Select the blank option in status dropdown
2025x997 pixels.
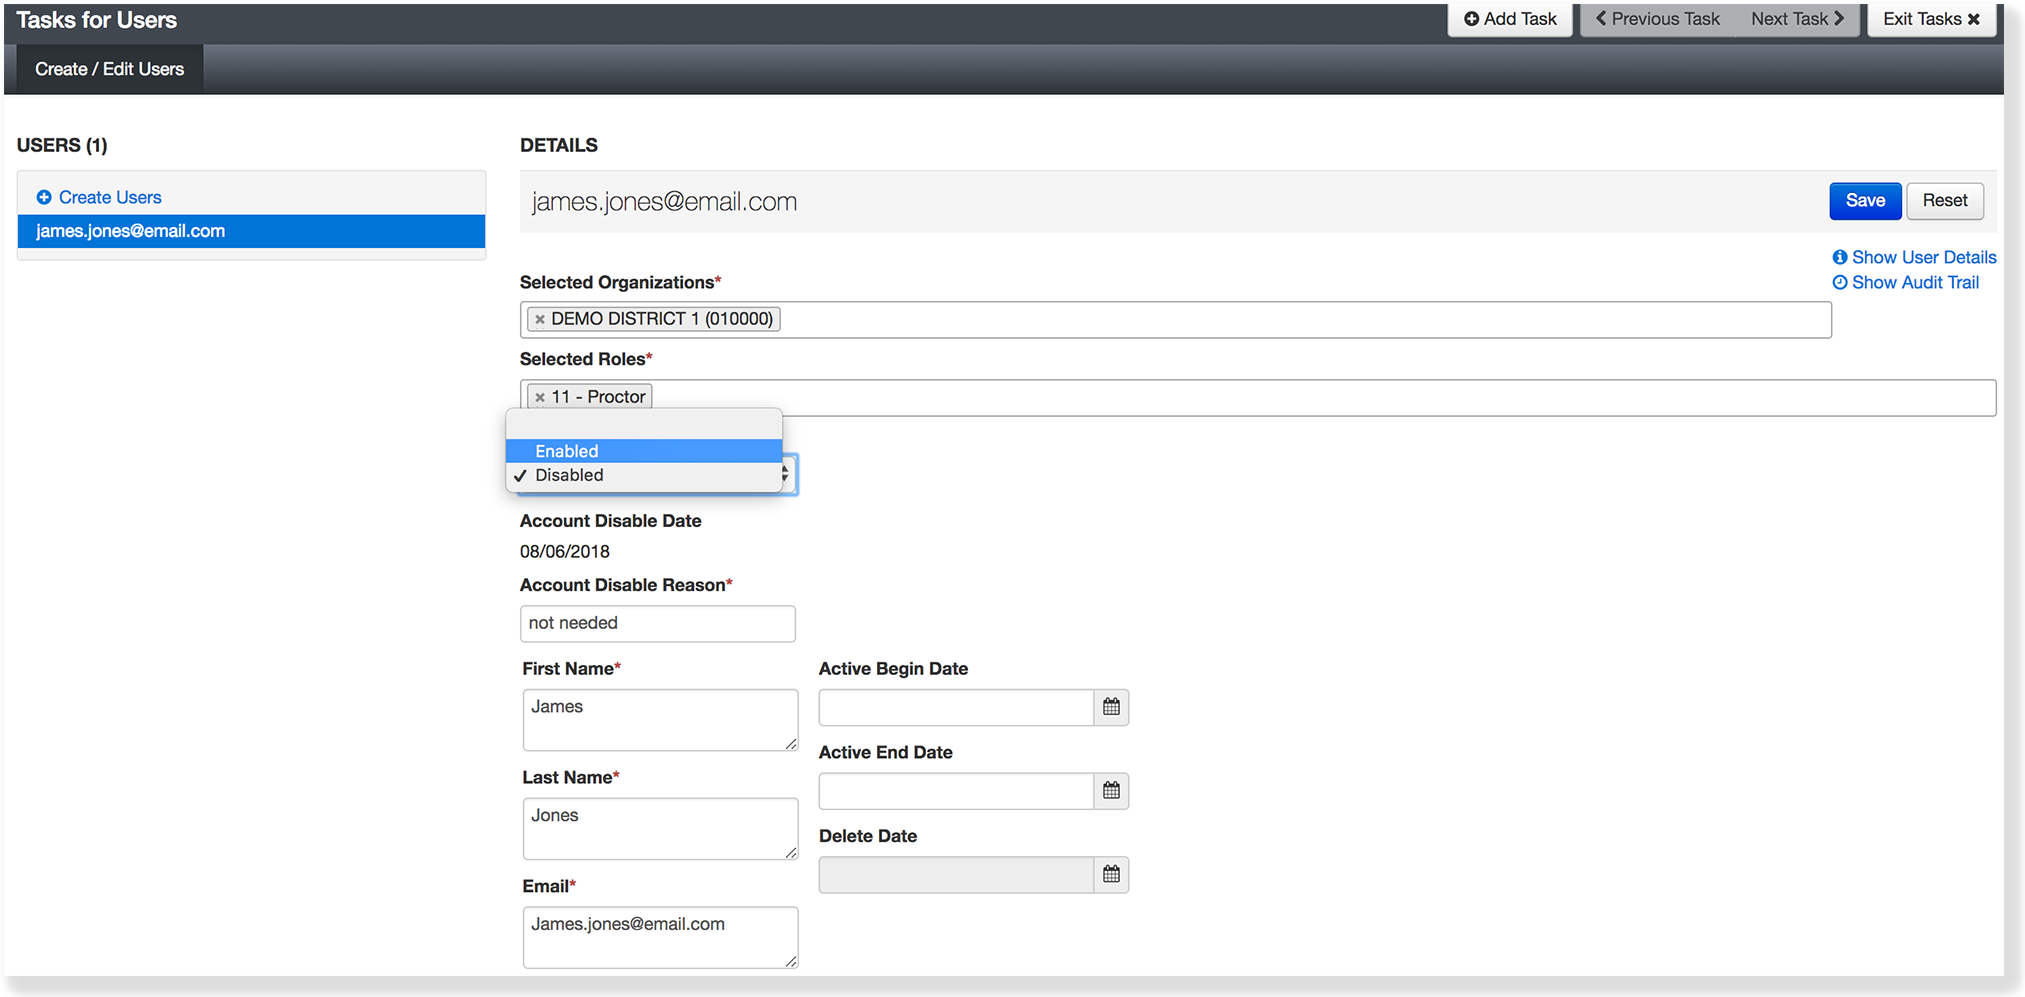click(x=643, y=425)
